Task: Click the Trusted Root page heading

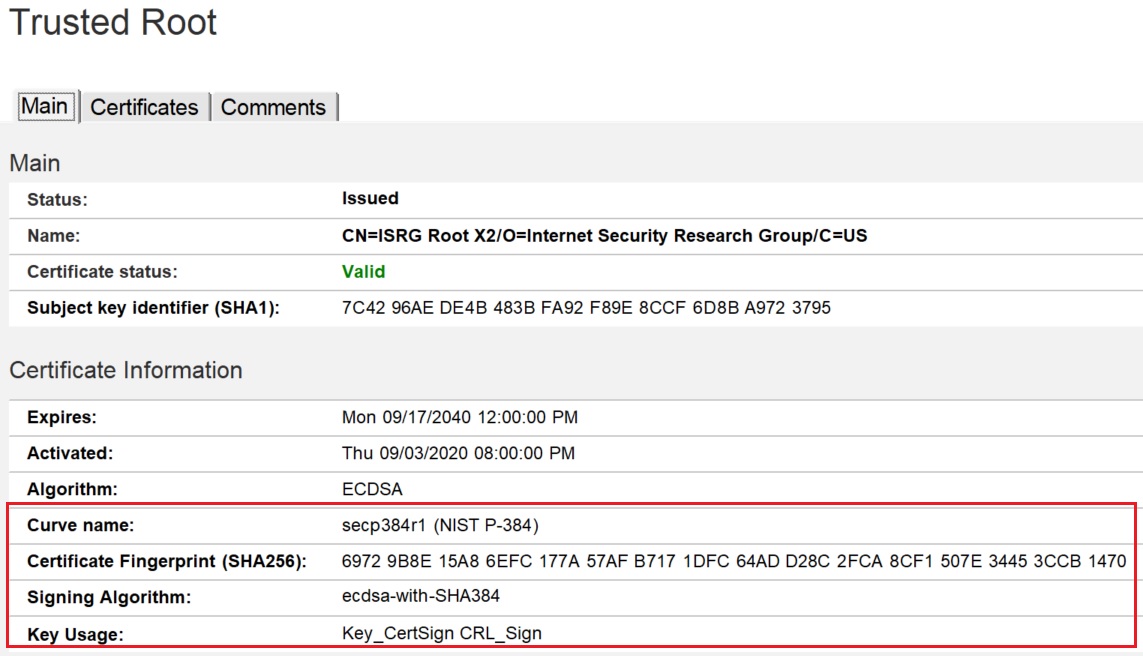Action: coord(113,23)
